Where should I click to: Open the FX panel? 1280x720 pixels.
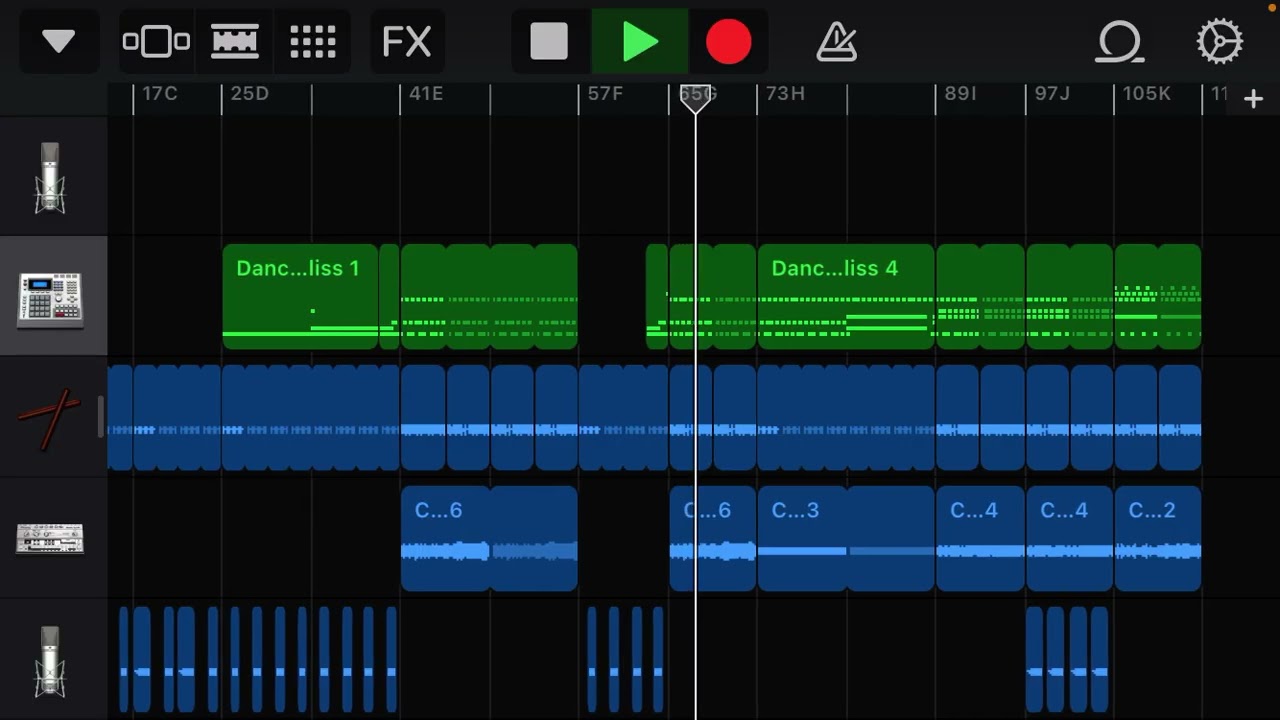tap(407, 42)
